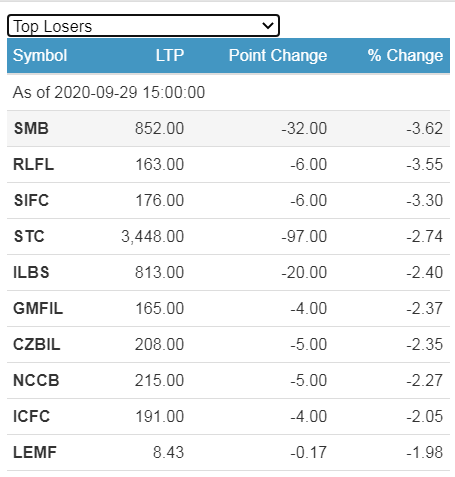This screenshot has width=455, height=477.
Task: Open the Top Losers dropdown
Action: pyautogui.click(x=143, y=26)
